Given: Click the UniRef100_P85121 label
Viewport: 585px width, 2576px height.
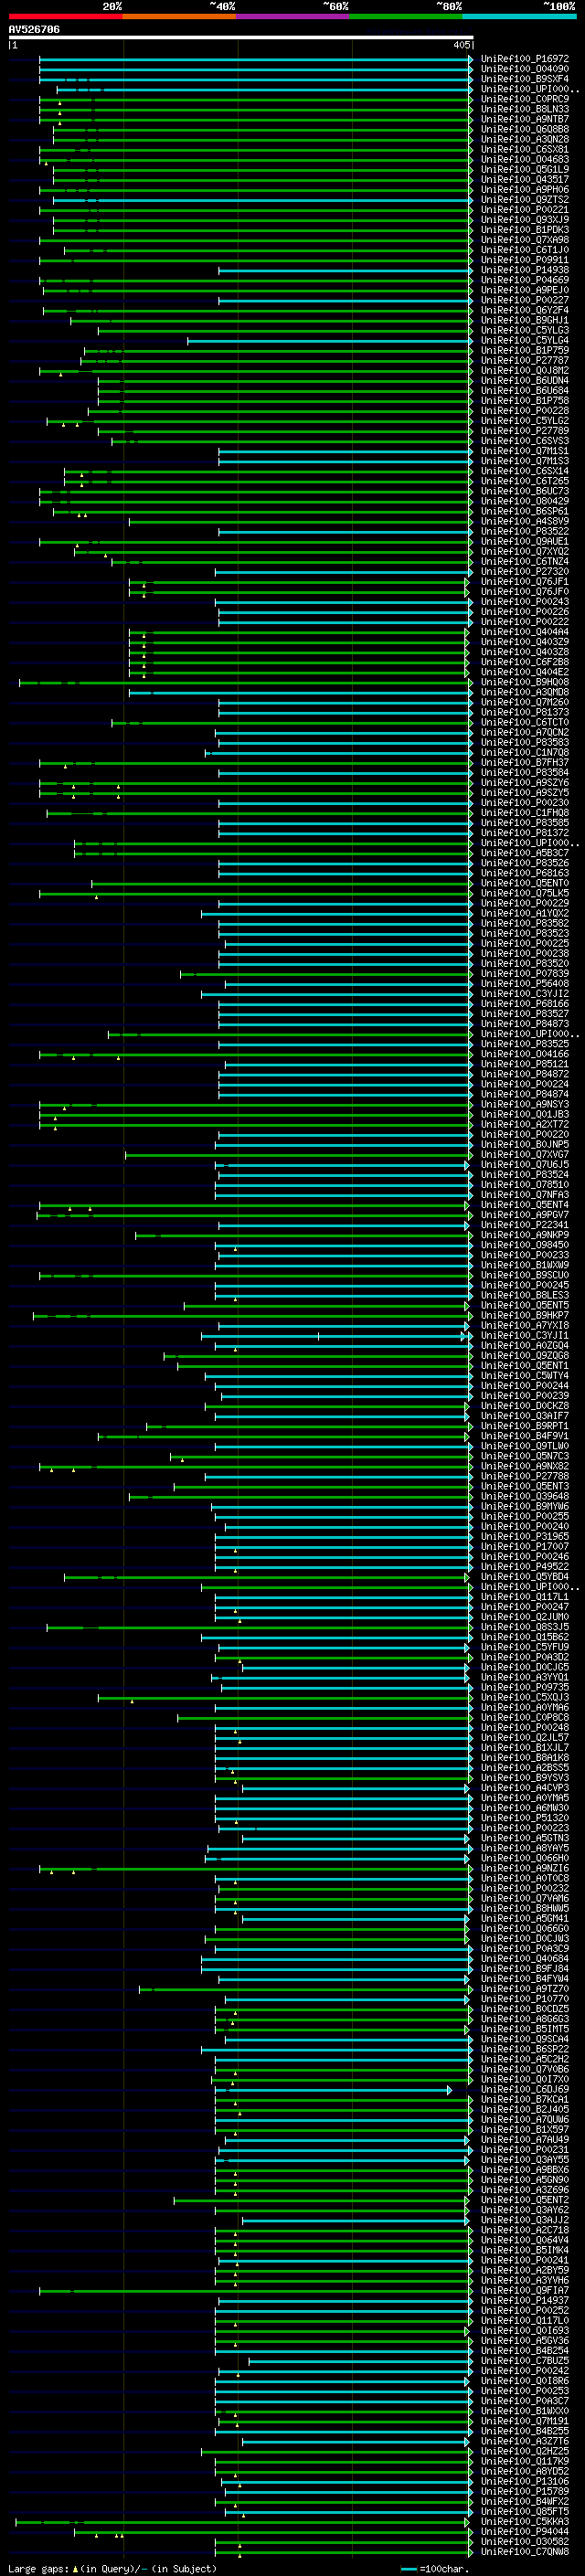Looking at the screenshot, I should [x=525, y=1064].
